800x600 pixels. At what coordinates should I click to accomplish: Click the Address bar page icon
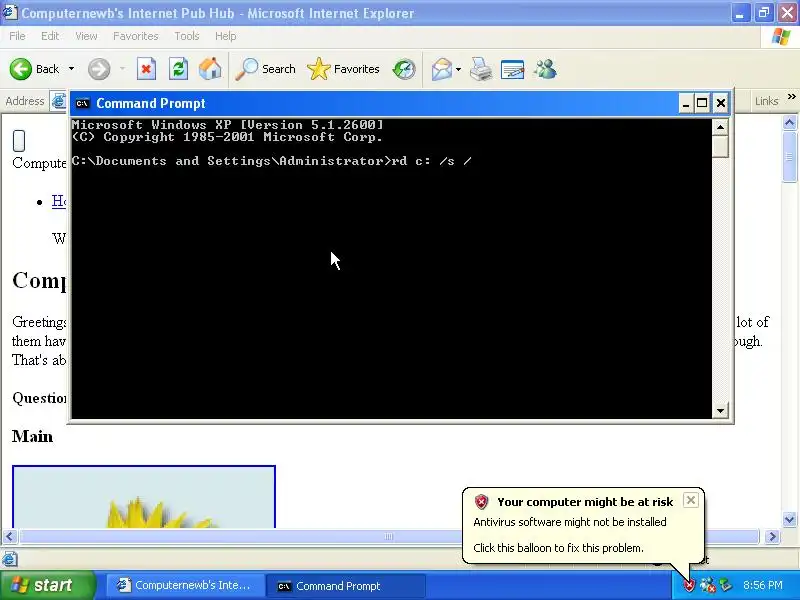click(58, 101)
